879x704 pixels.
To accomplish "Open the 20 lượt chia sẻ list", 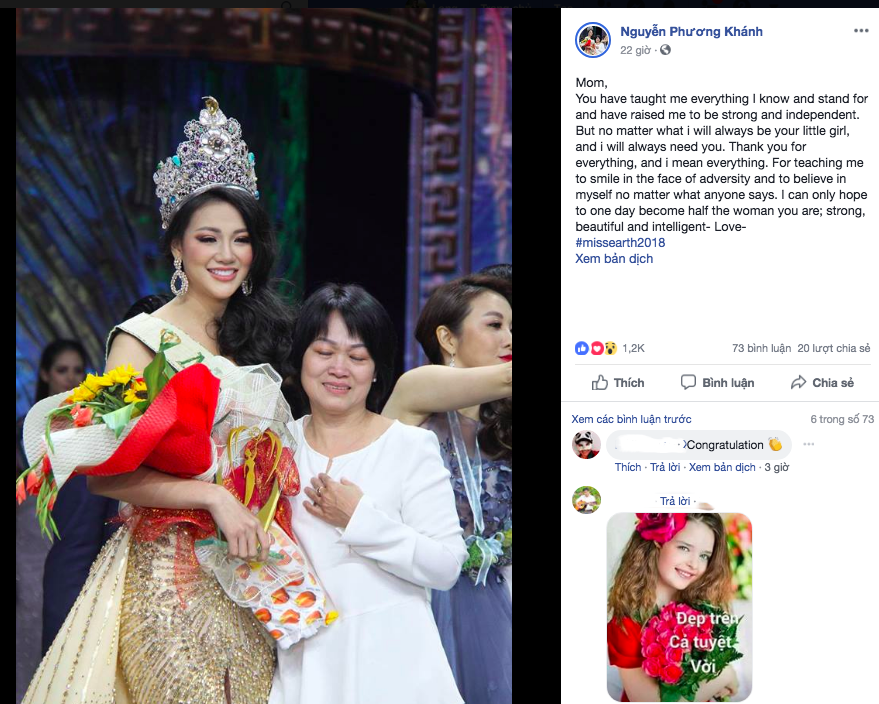I will (x=834, y=348).
